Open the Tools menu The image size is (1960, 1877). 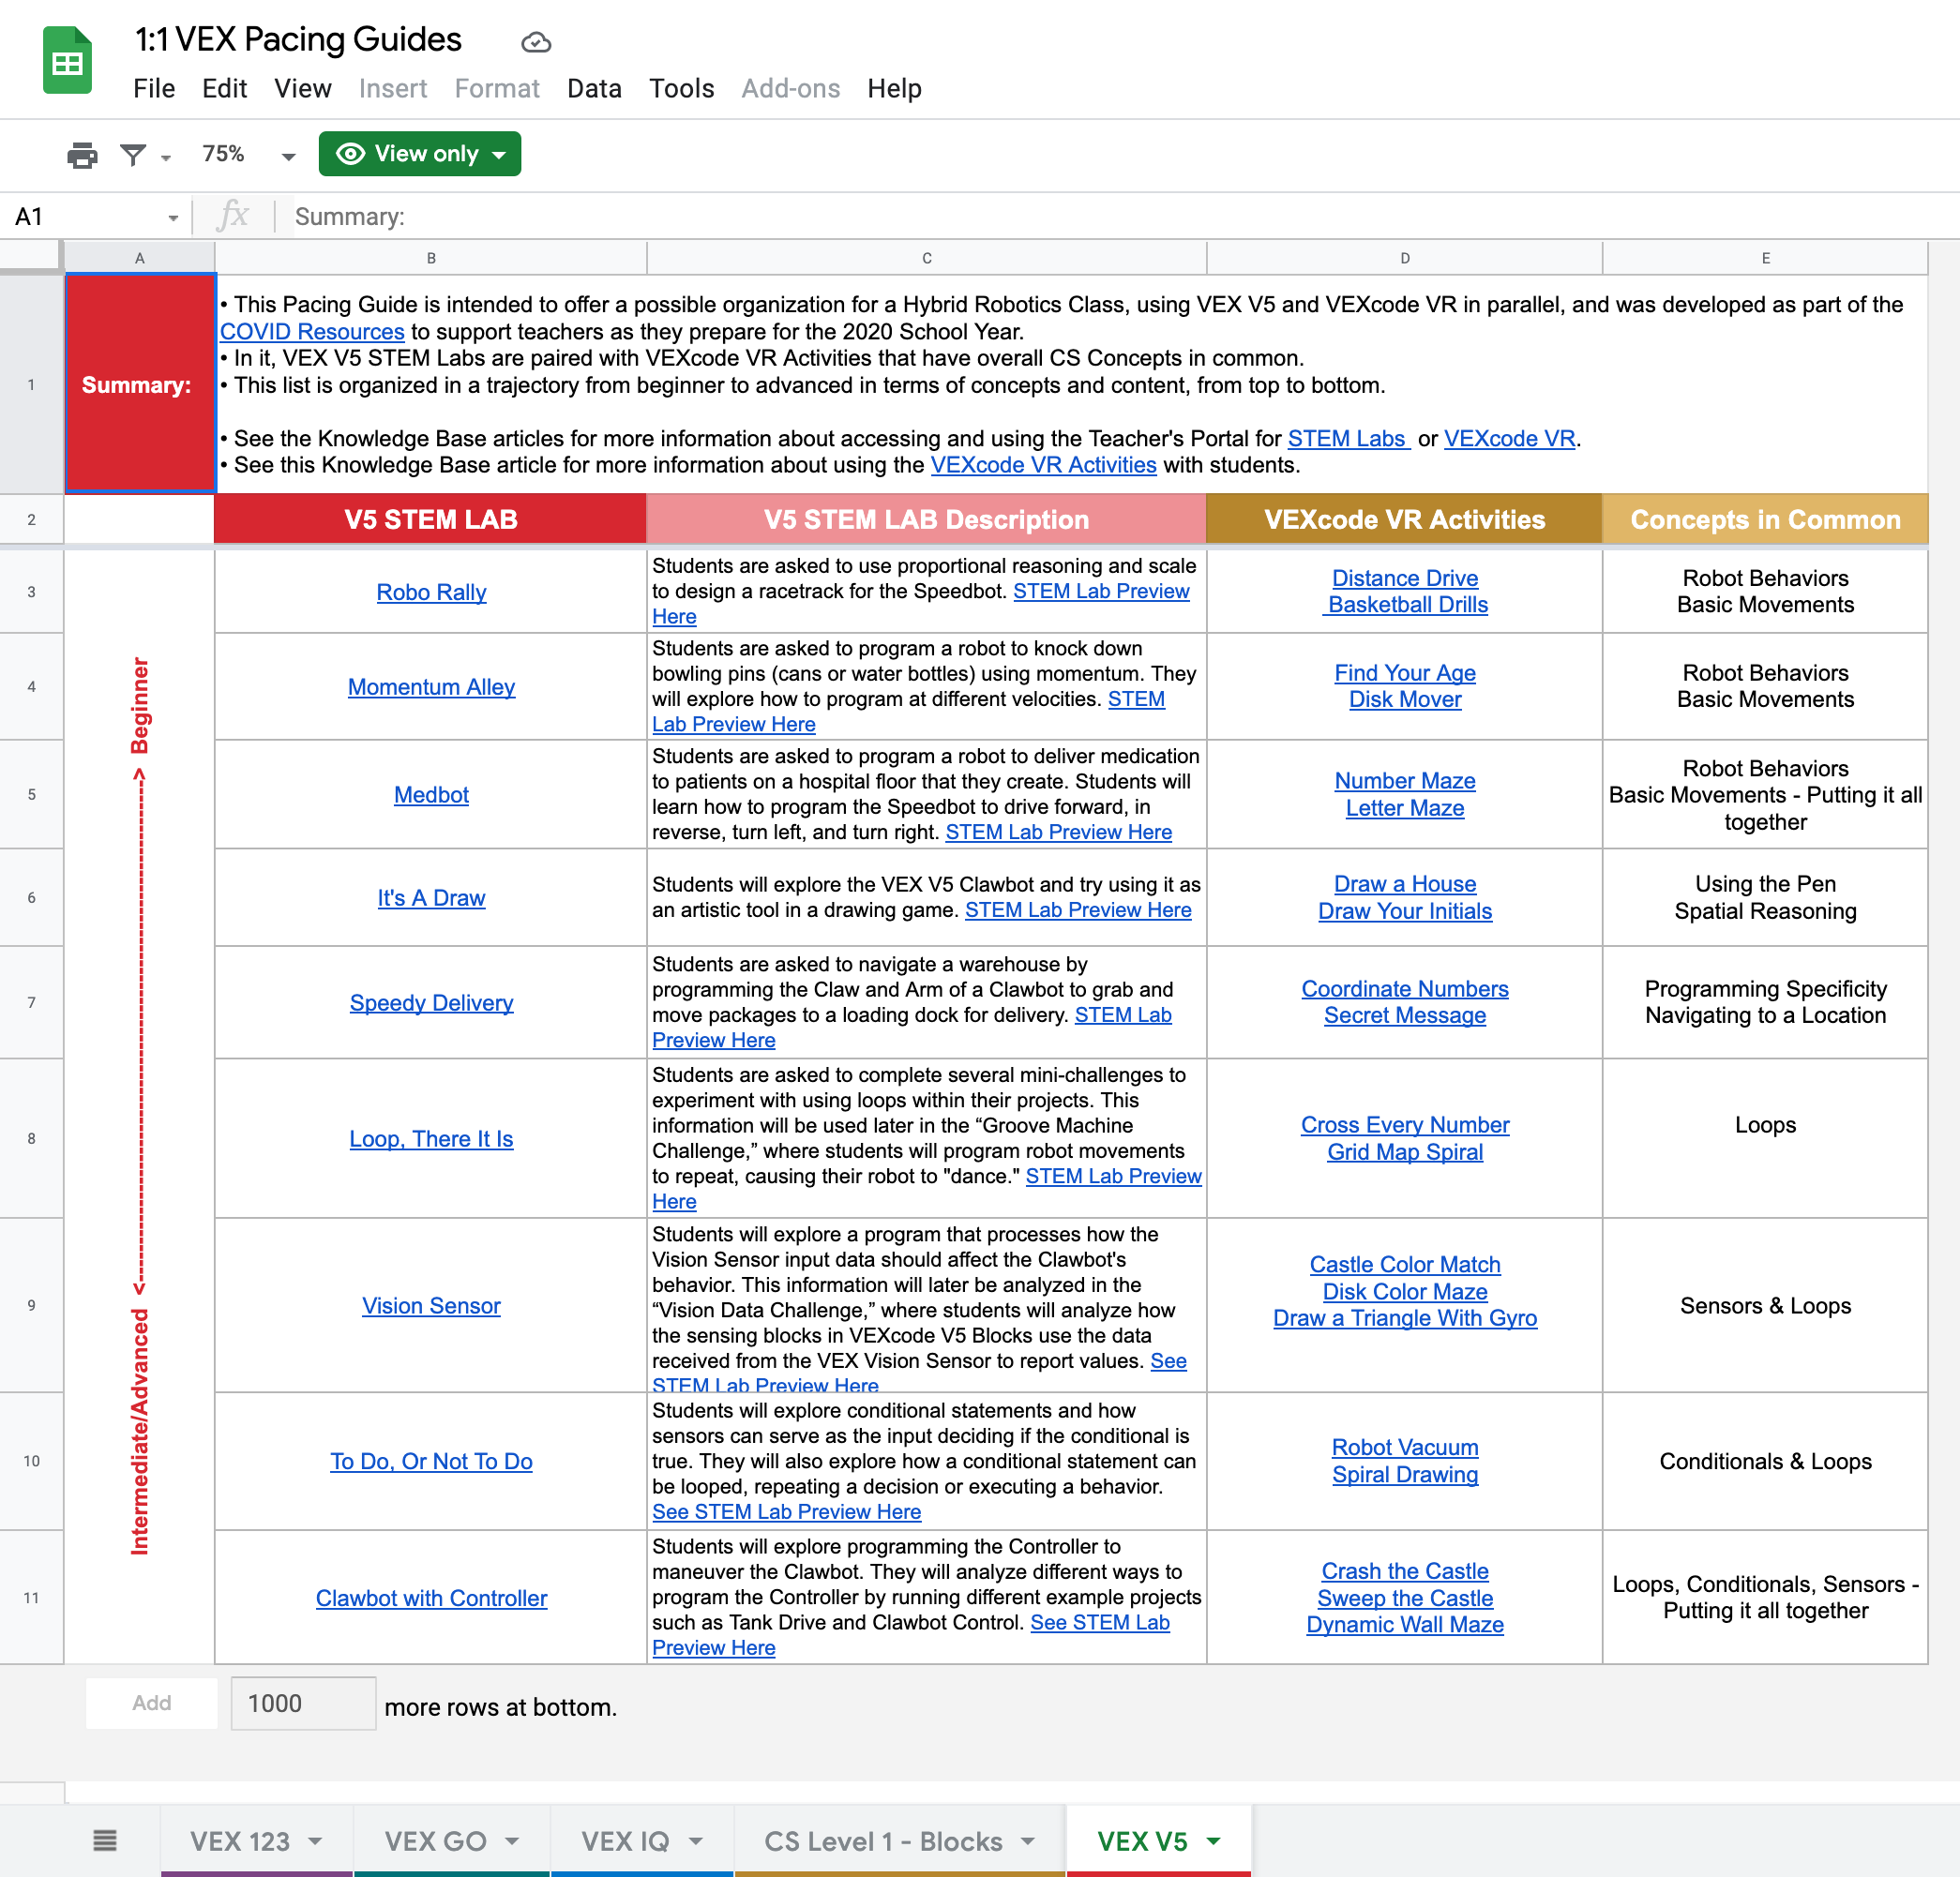tap(681, 88)
